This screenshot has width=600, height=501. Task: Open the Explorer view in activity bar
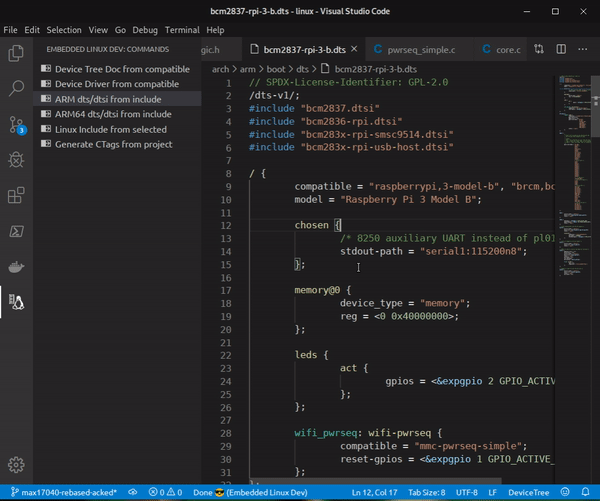click(16, 53)
